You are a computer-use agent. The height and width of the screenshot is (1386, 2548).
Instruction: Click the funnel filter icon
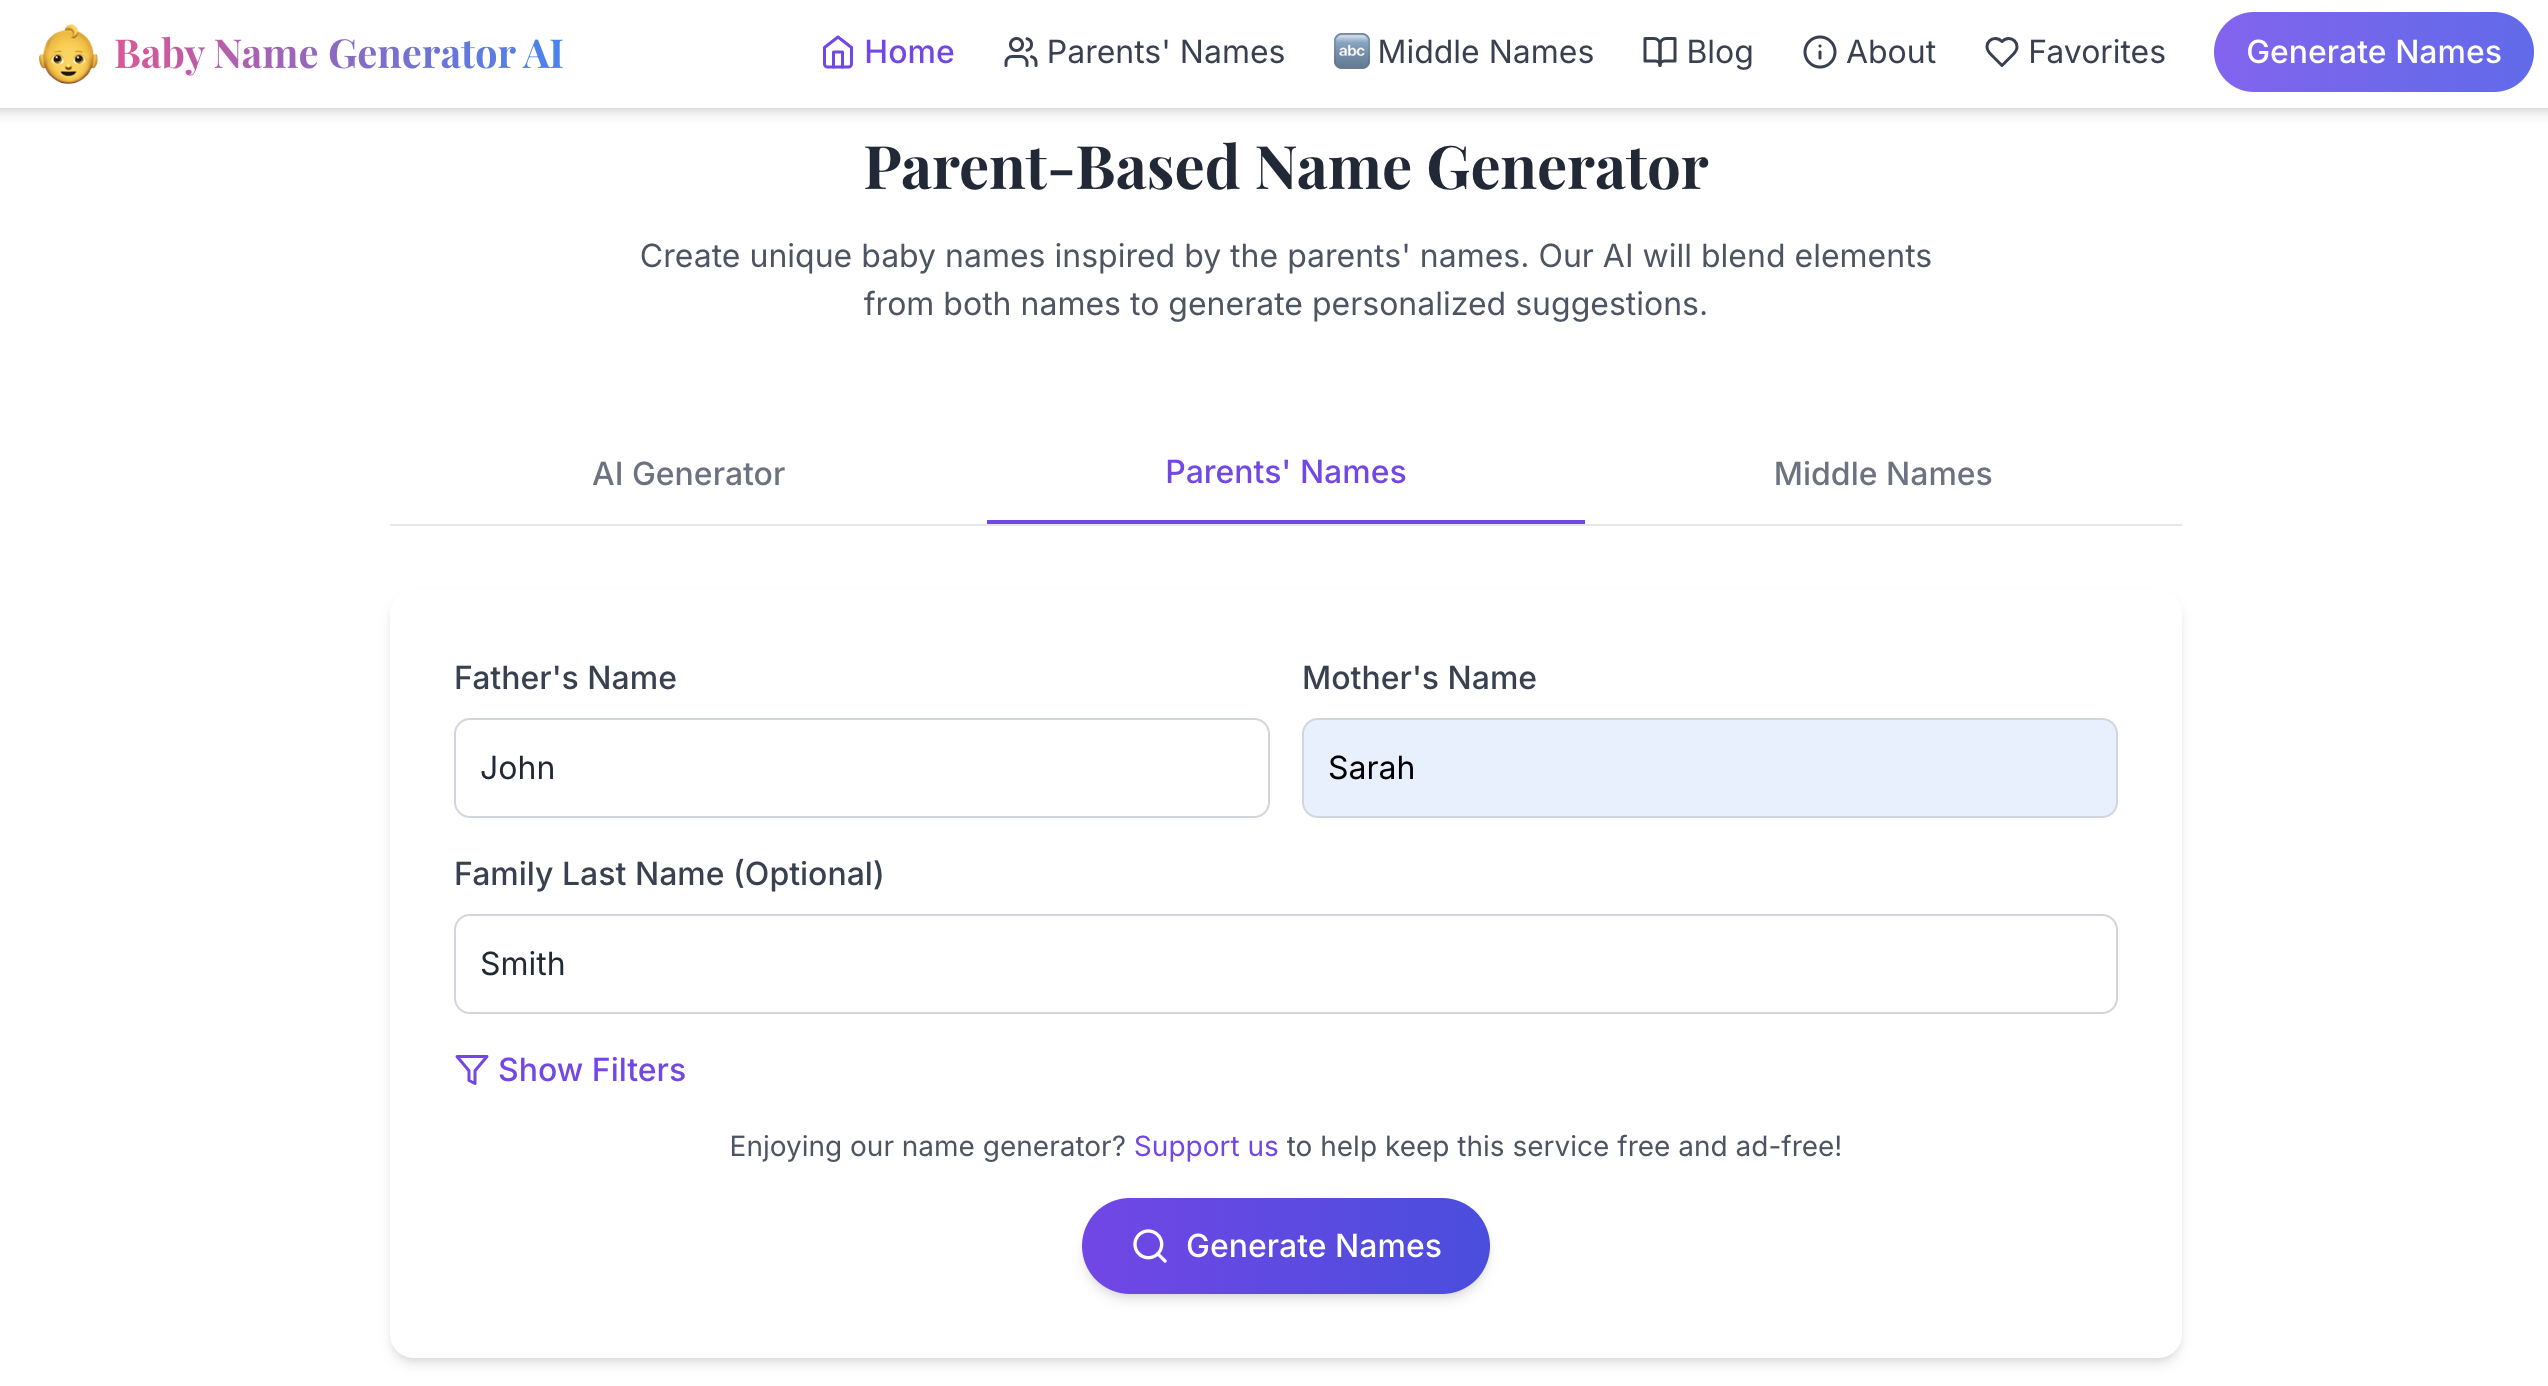pyautogui.click(x=471, y=1070)
